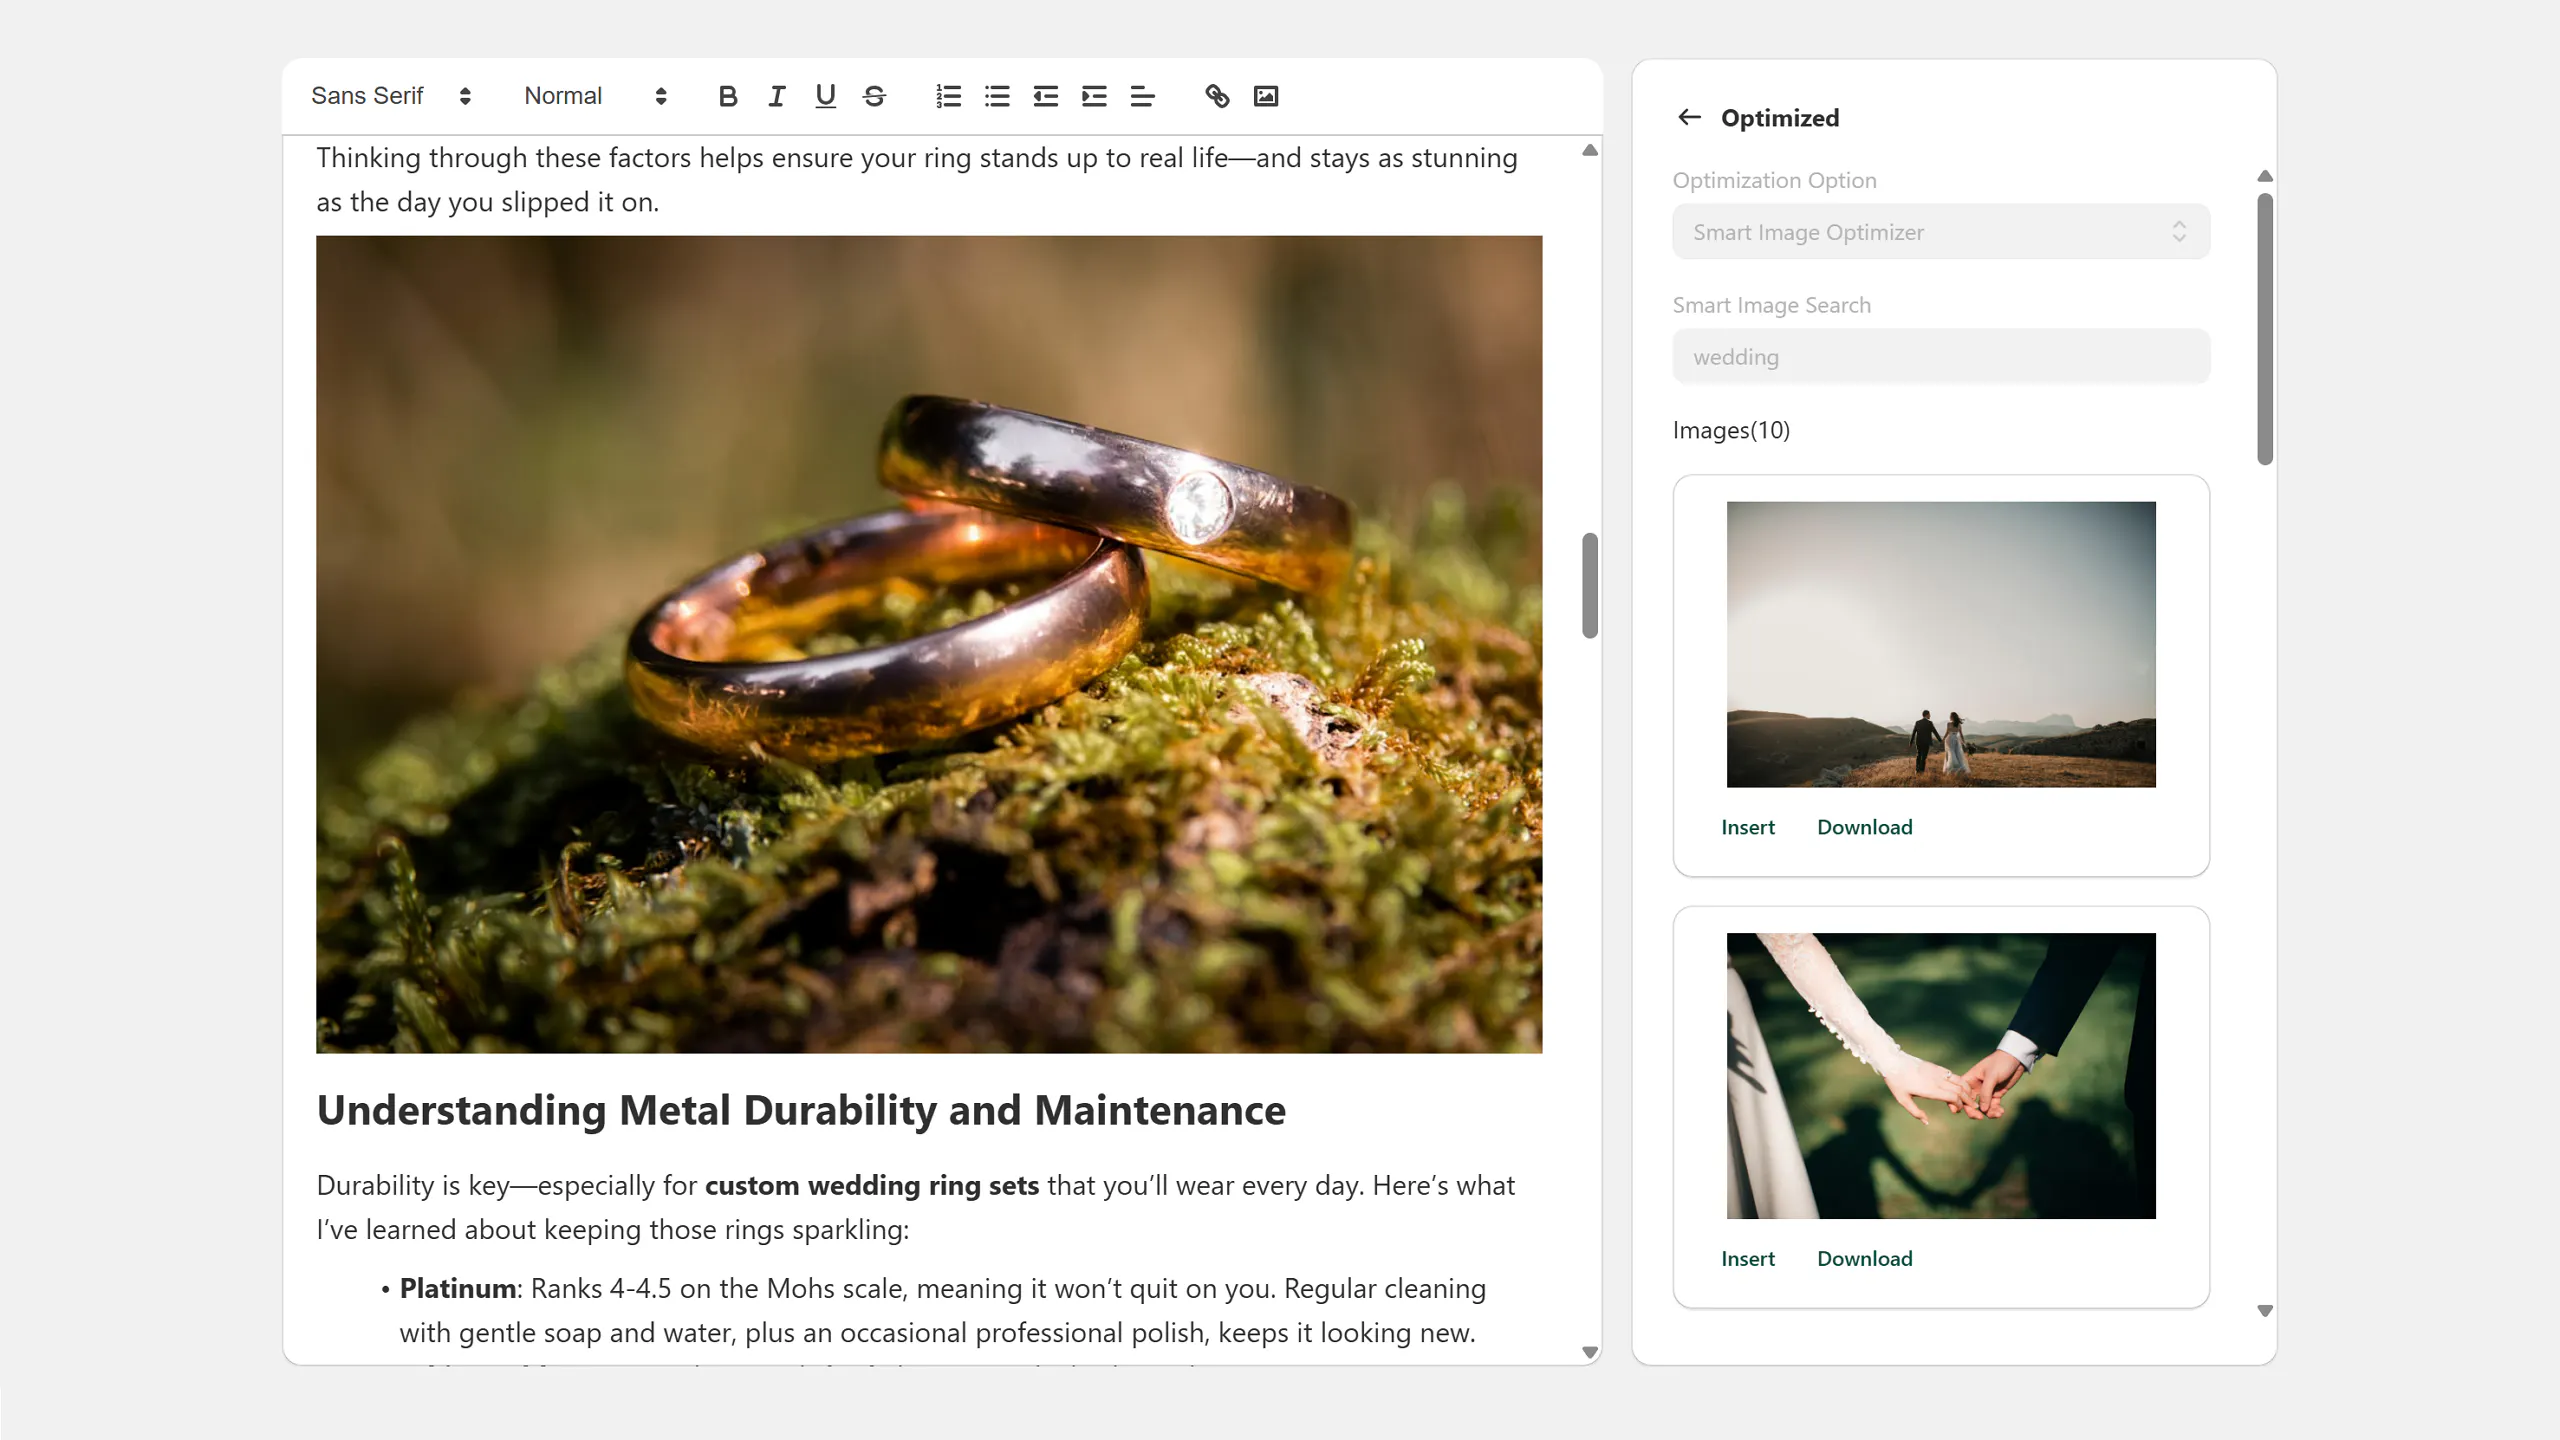Image resolution: width=2560 pixels, height=1440 pixels.
Task: Decrease the text indent
Action: 1046,96
